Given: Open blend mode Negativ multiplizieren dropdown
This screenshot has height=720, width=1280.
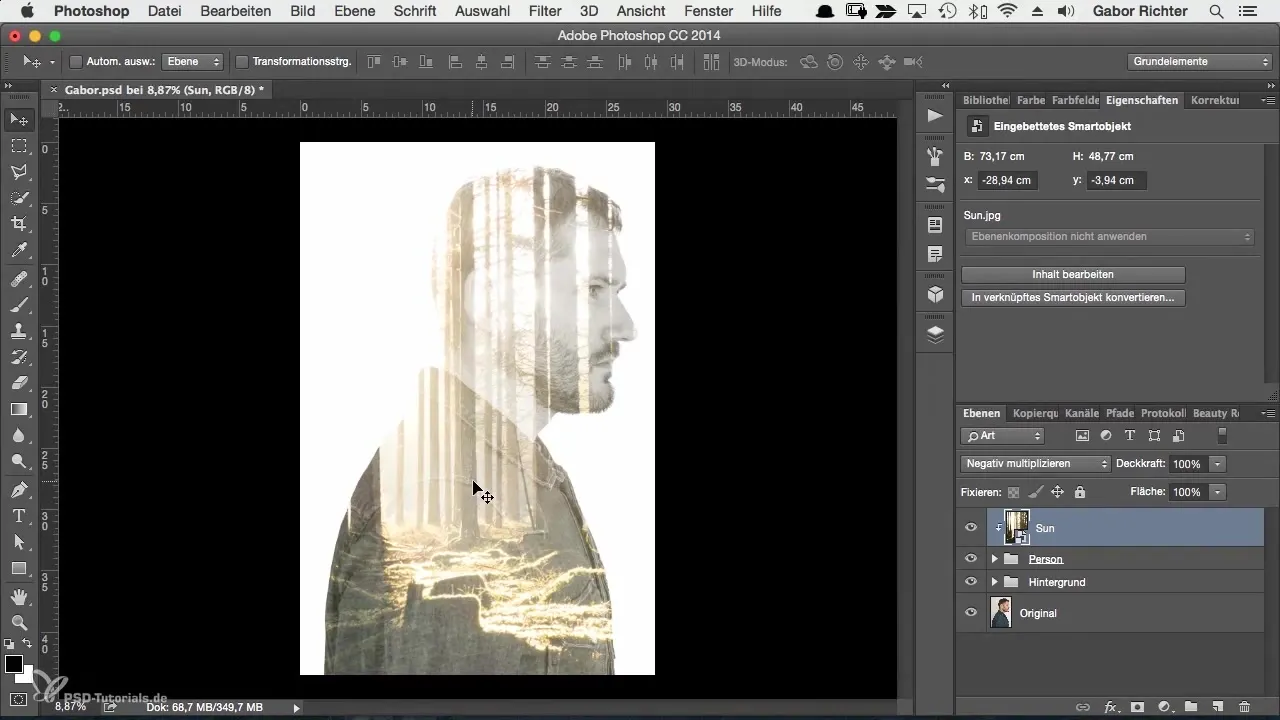Looking at the screenshot, I should [1035, 464].
